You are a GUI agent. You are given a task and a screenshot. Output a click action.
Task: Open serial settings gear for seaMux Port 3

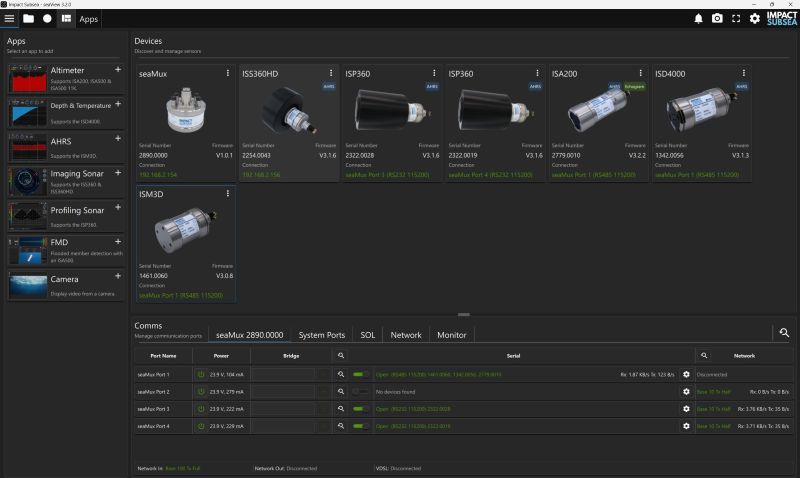(x=686, y=409)
